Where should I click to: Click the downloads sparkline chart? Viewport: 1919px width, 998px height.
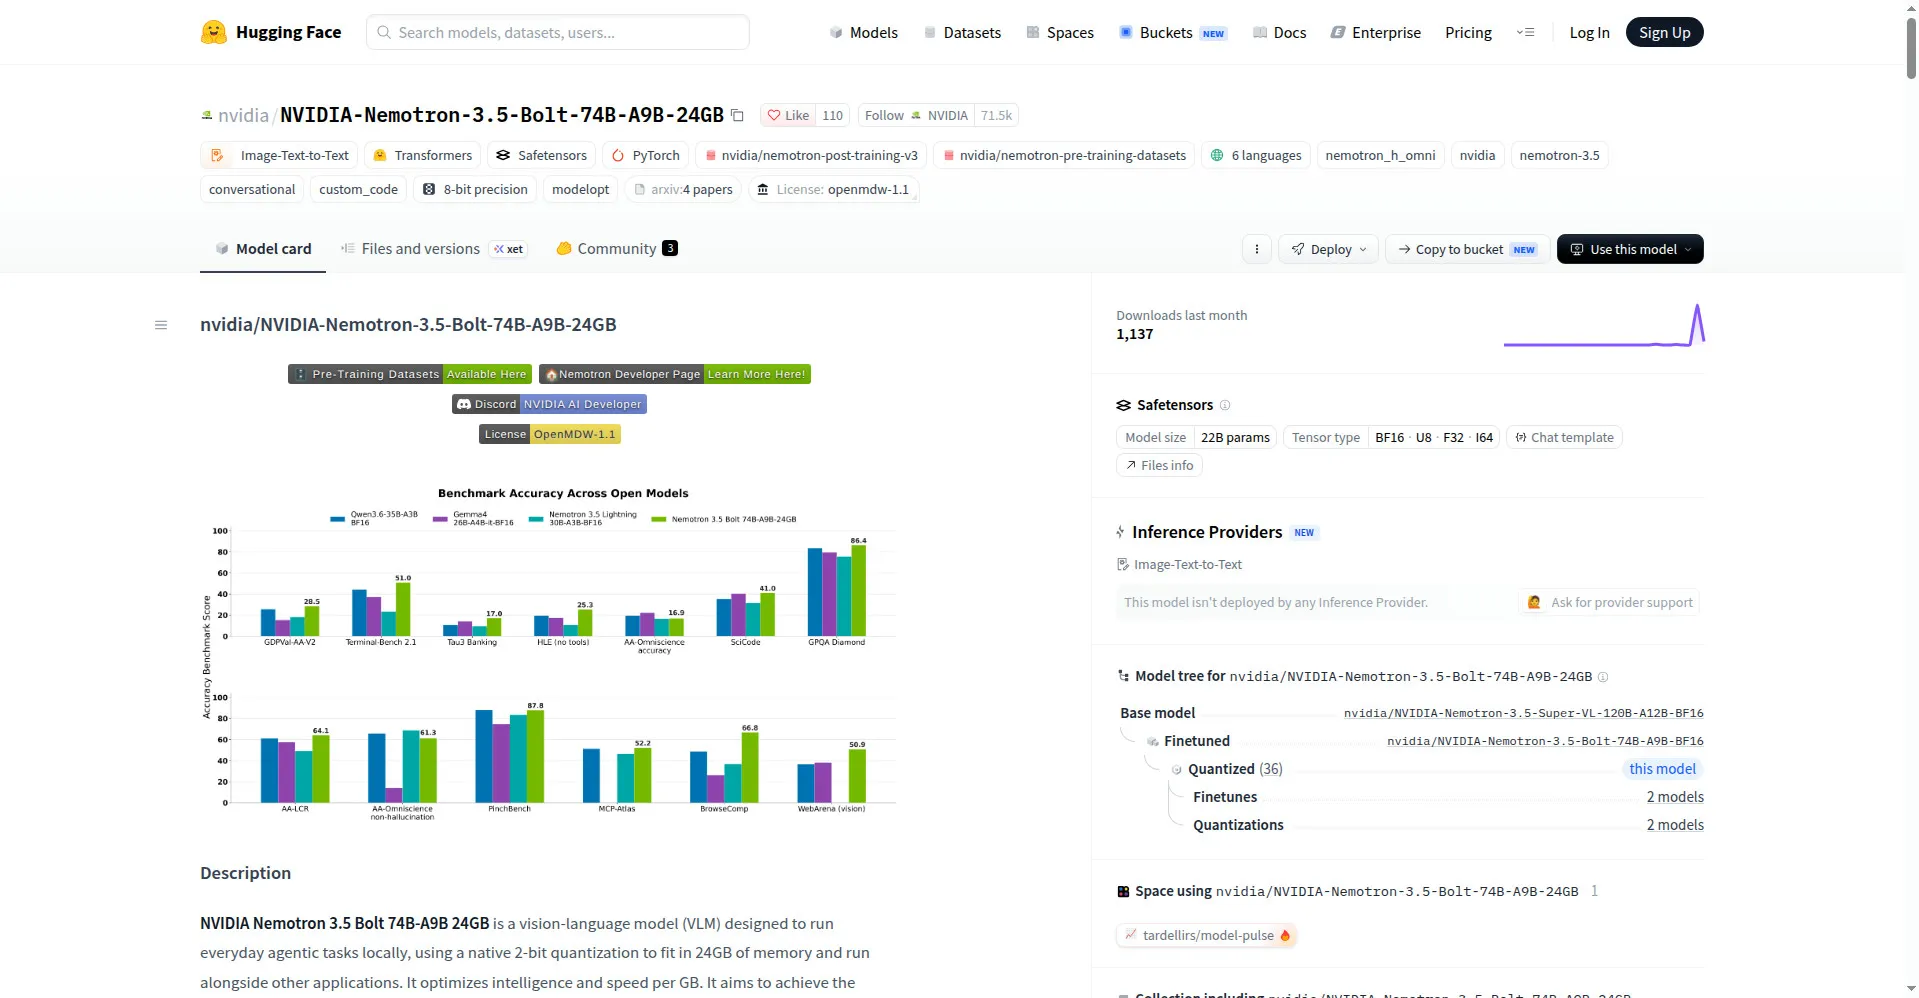click(1604, 326)
